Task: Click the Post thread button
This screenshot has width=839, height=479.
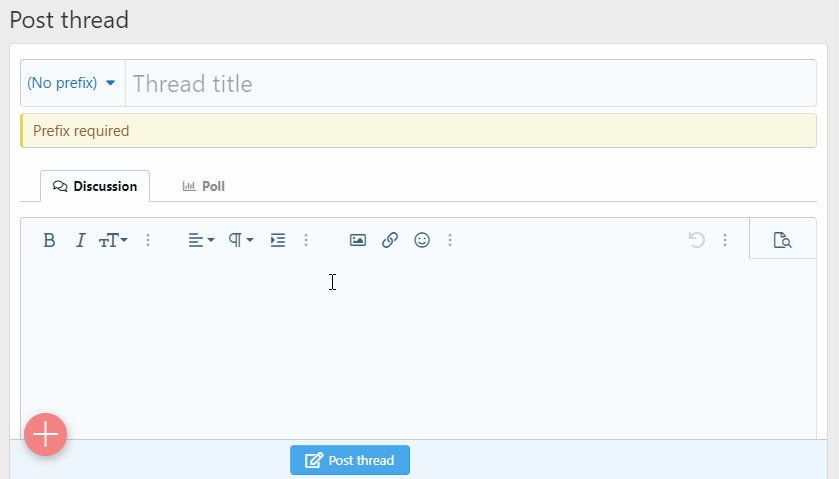Action: 350,460
